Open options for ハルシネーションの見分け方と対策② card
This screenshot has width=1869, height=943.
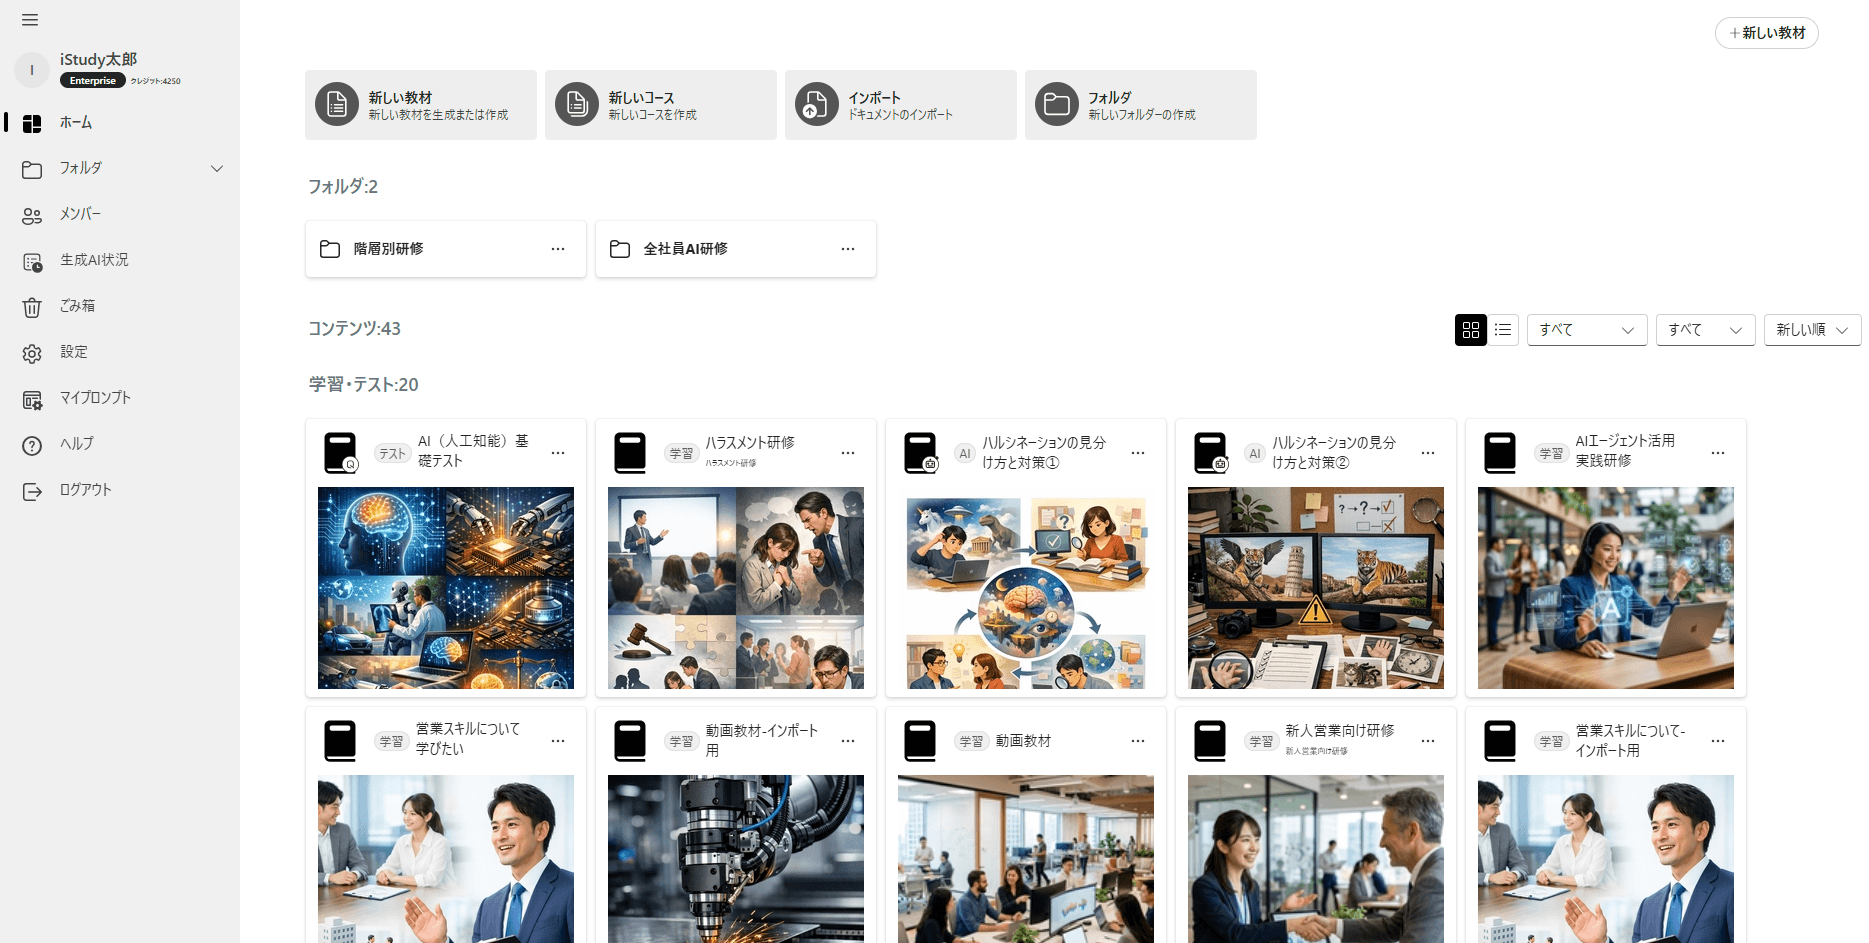pyautogui.click(x=1428, y=453)
